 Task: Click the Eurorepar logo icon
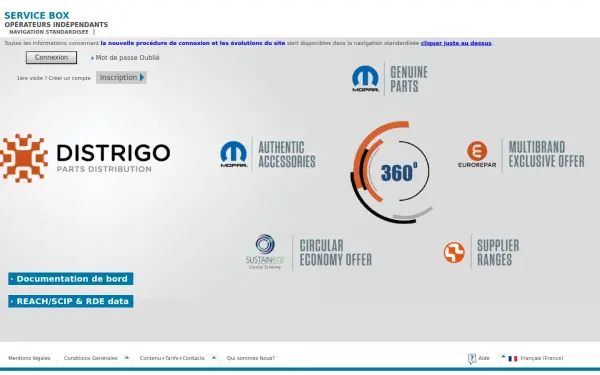[x=477, y=154]
